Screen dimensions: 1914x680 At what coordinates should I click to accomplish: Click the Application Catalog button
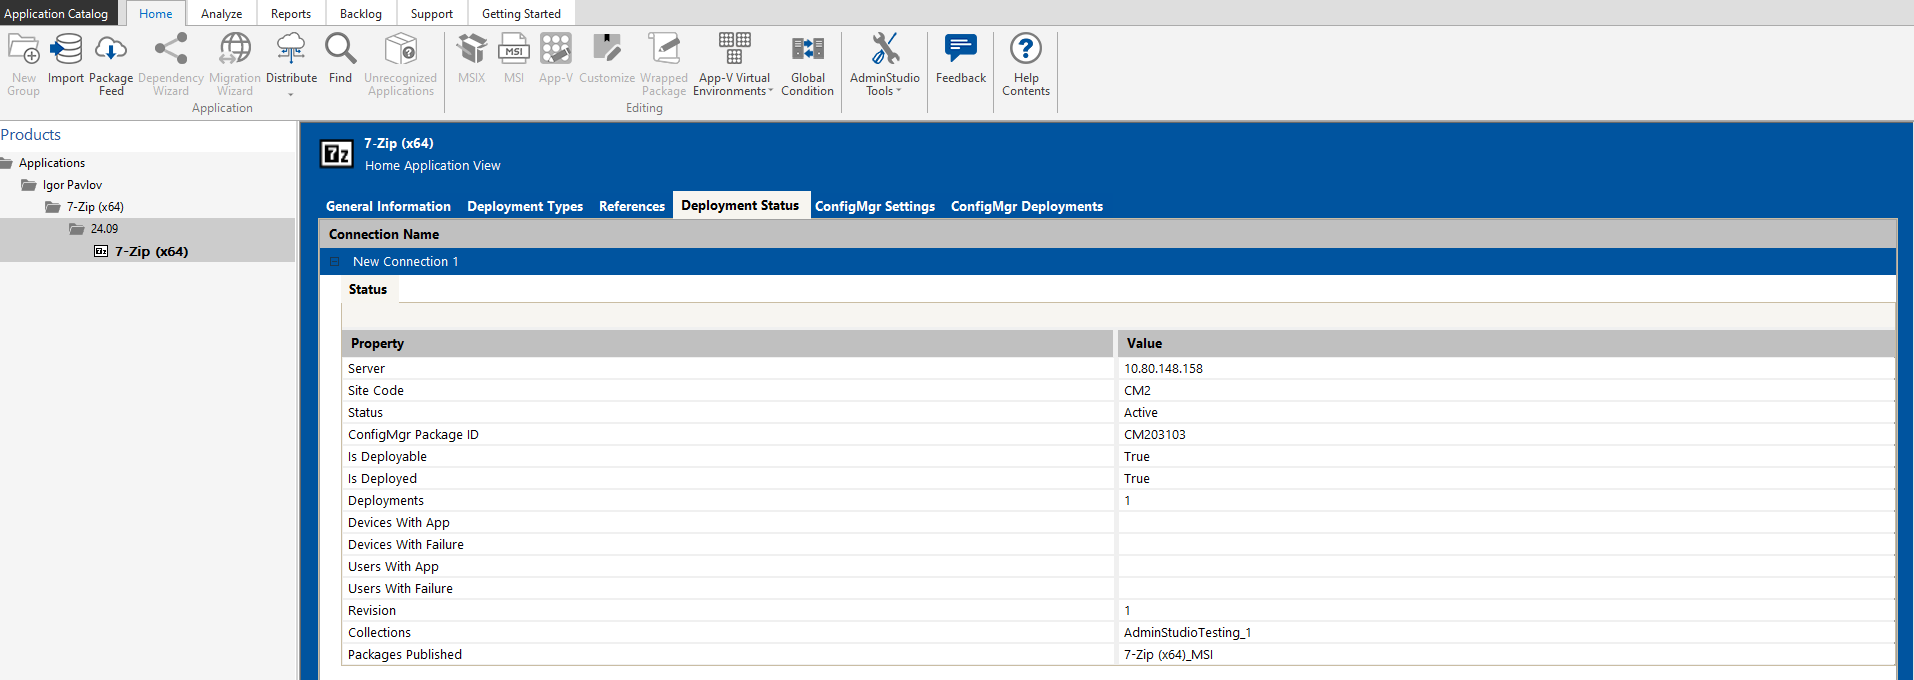click(x=57, y=14)
